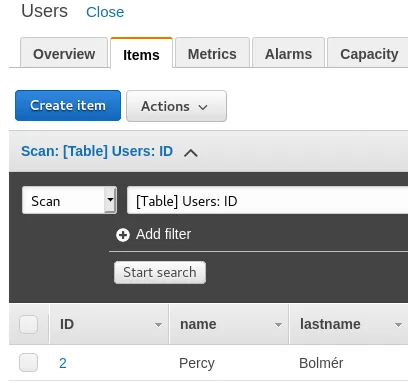
Task: Collapse the scan panel with the chevron
Action: 191,153
